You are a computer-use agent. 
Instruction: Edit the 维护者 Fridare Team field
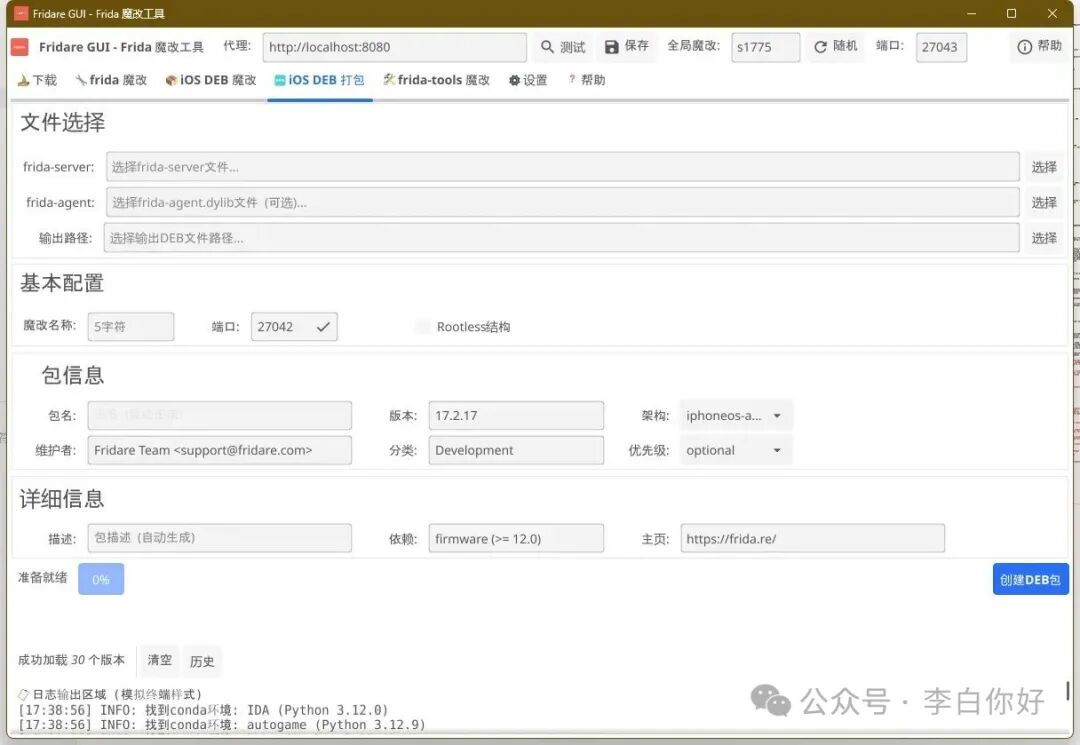(220, 450)
